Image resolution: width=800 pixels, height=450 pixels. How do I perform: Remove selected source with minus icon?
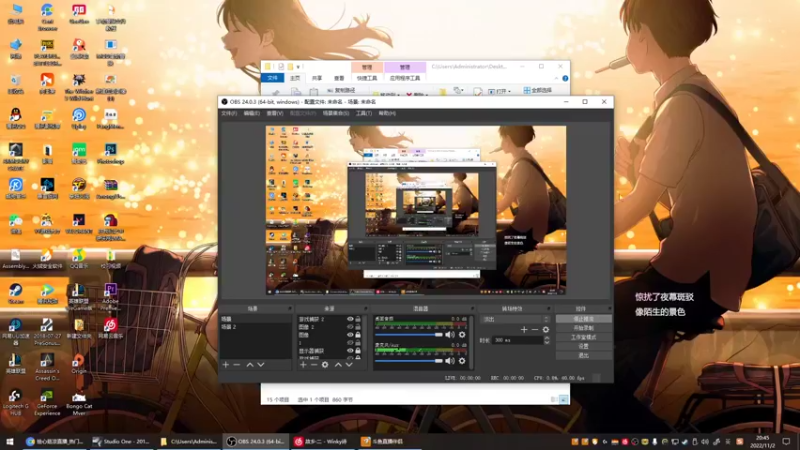314,365
